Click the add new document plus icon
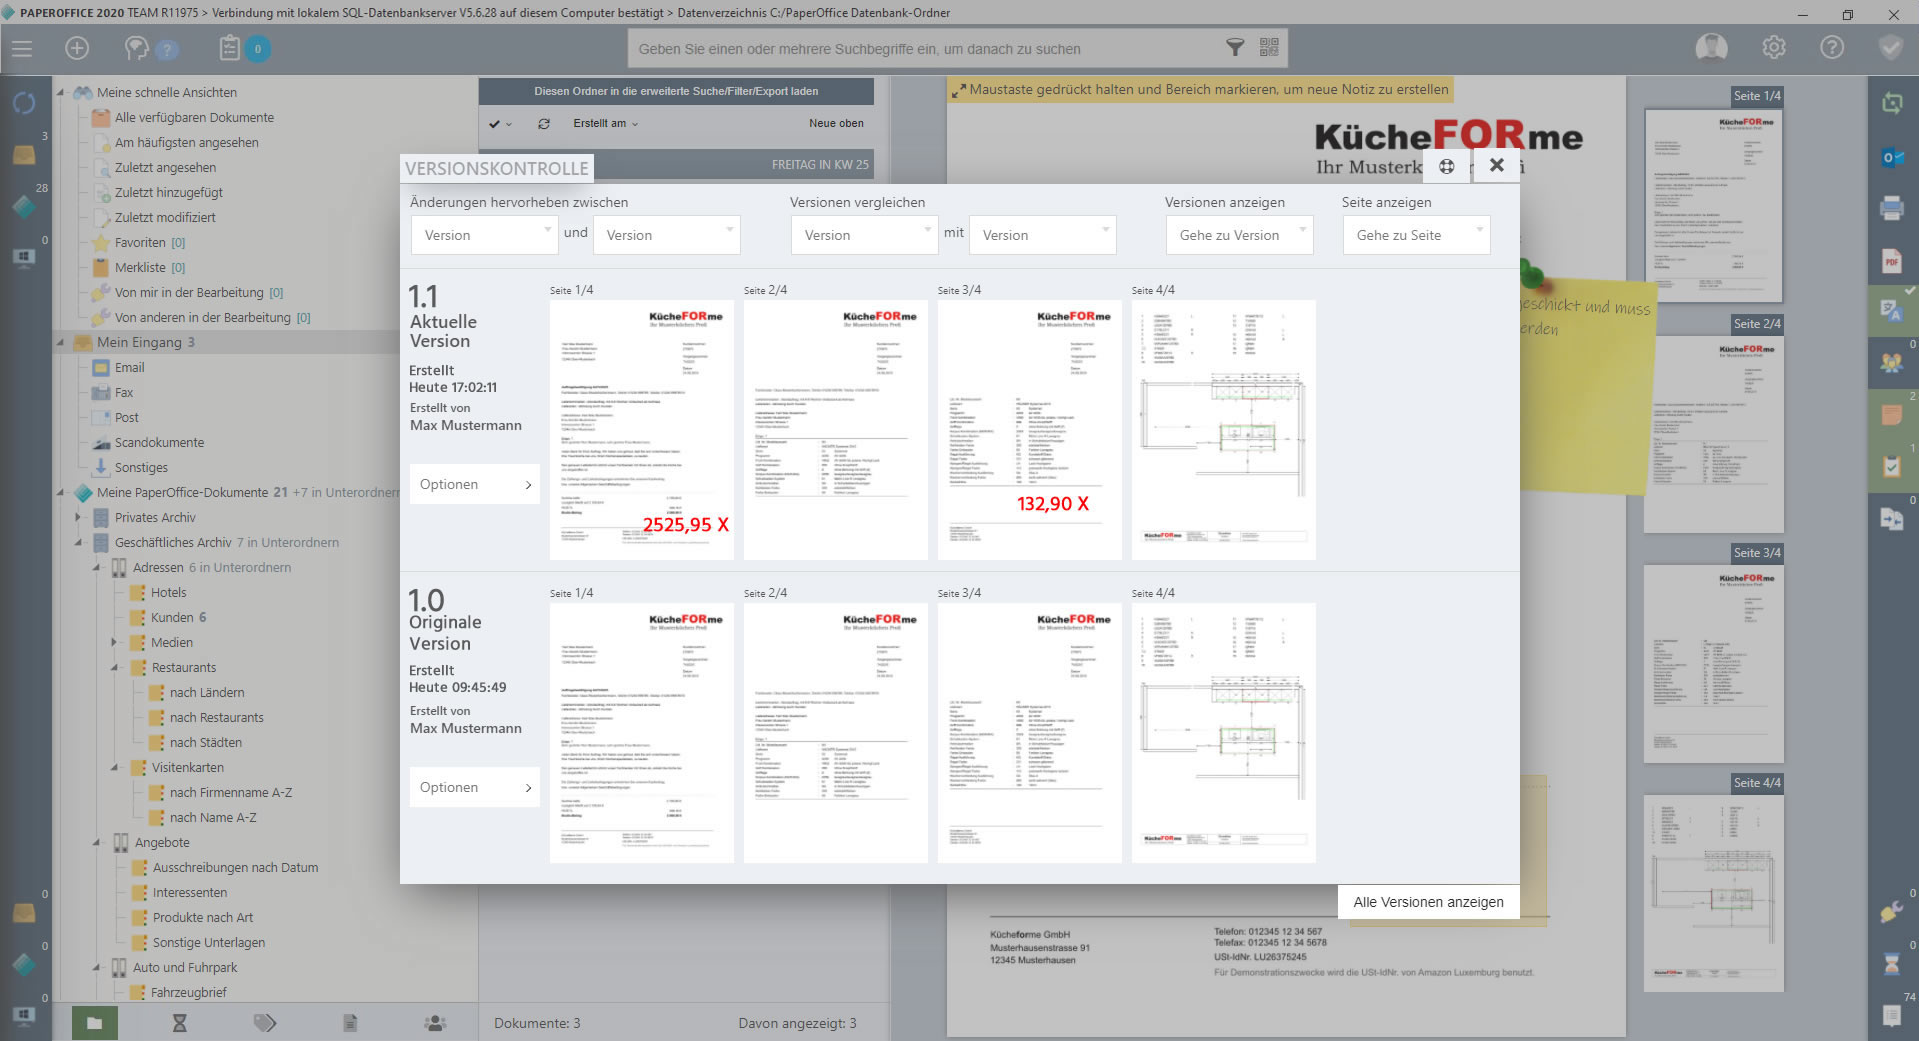 (x=77, y=49)
